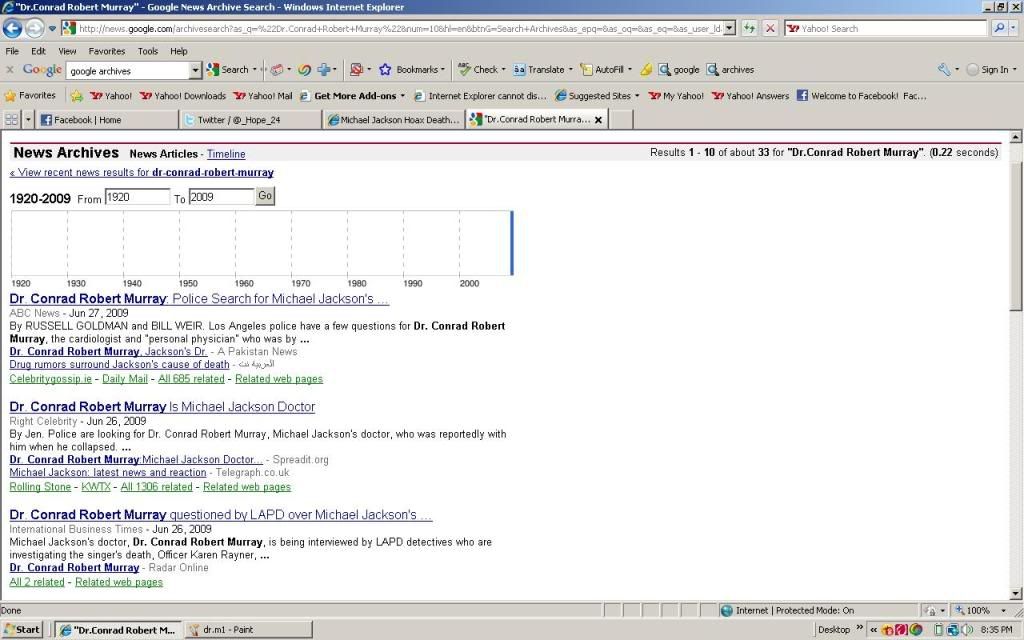1024x640 pixels.
Task: Click the Yahoo search magnifier icon
Action: point(999,28)
